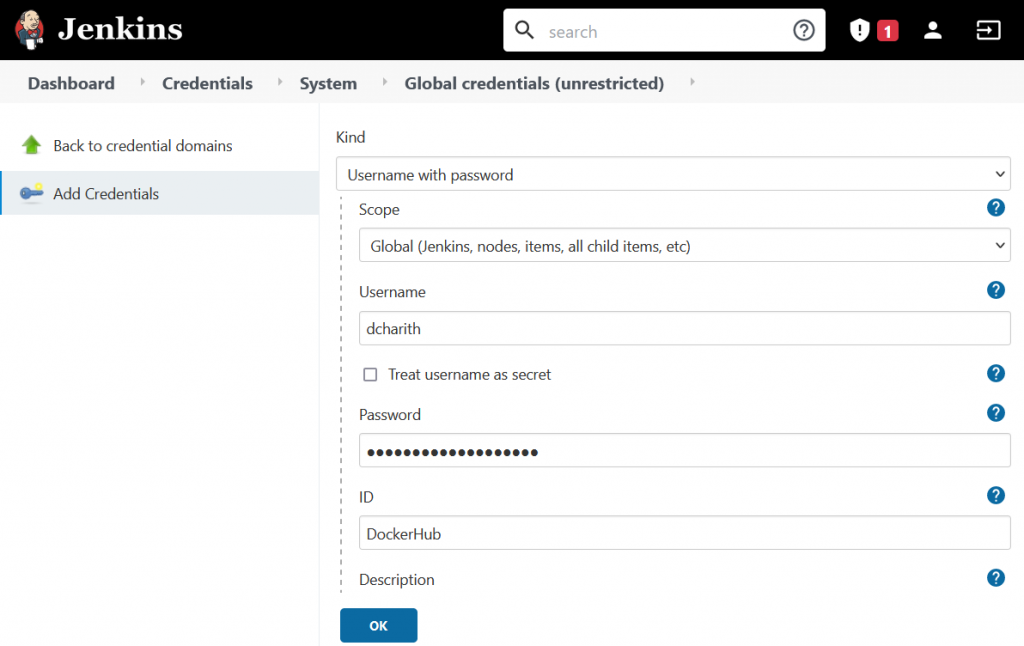1024x646 pixels.
Task: Open Credentials breadcrumb
Action: 207,84
